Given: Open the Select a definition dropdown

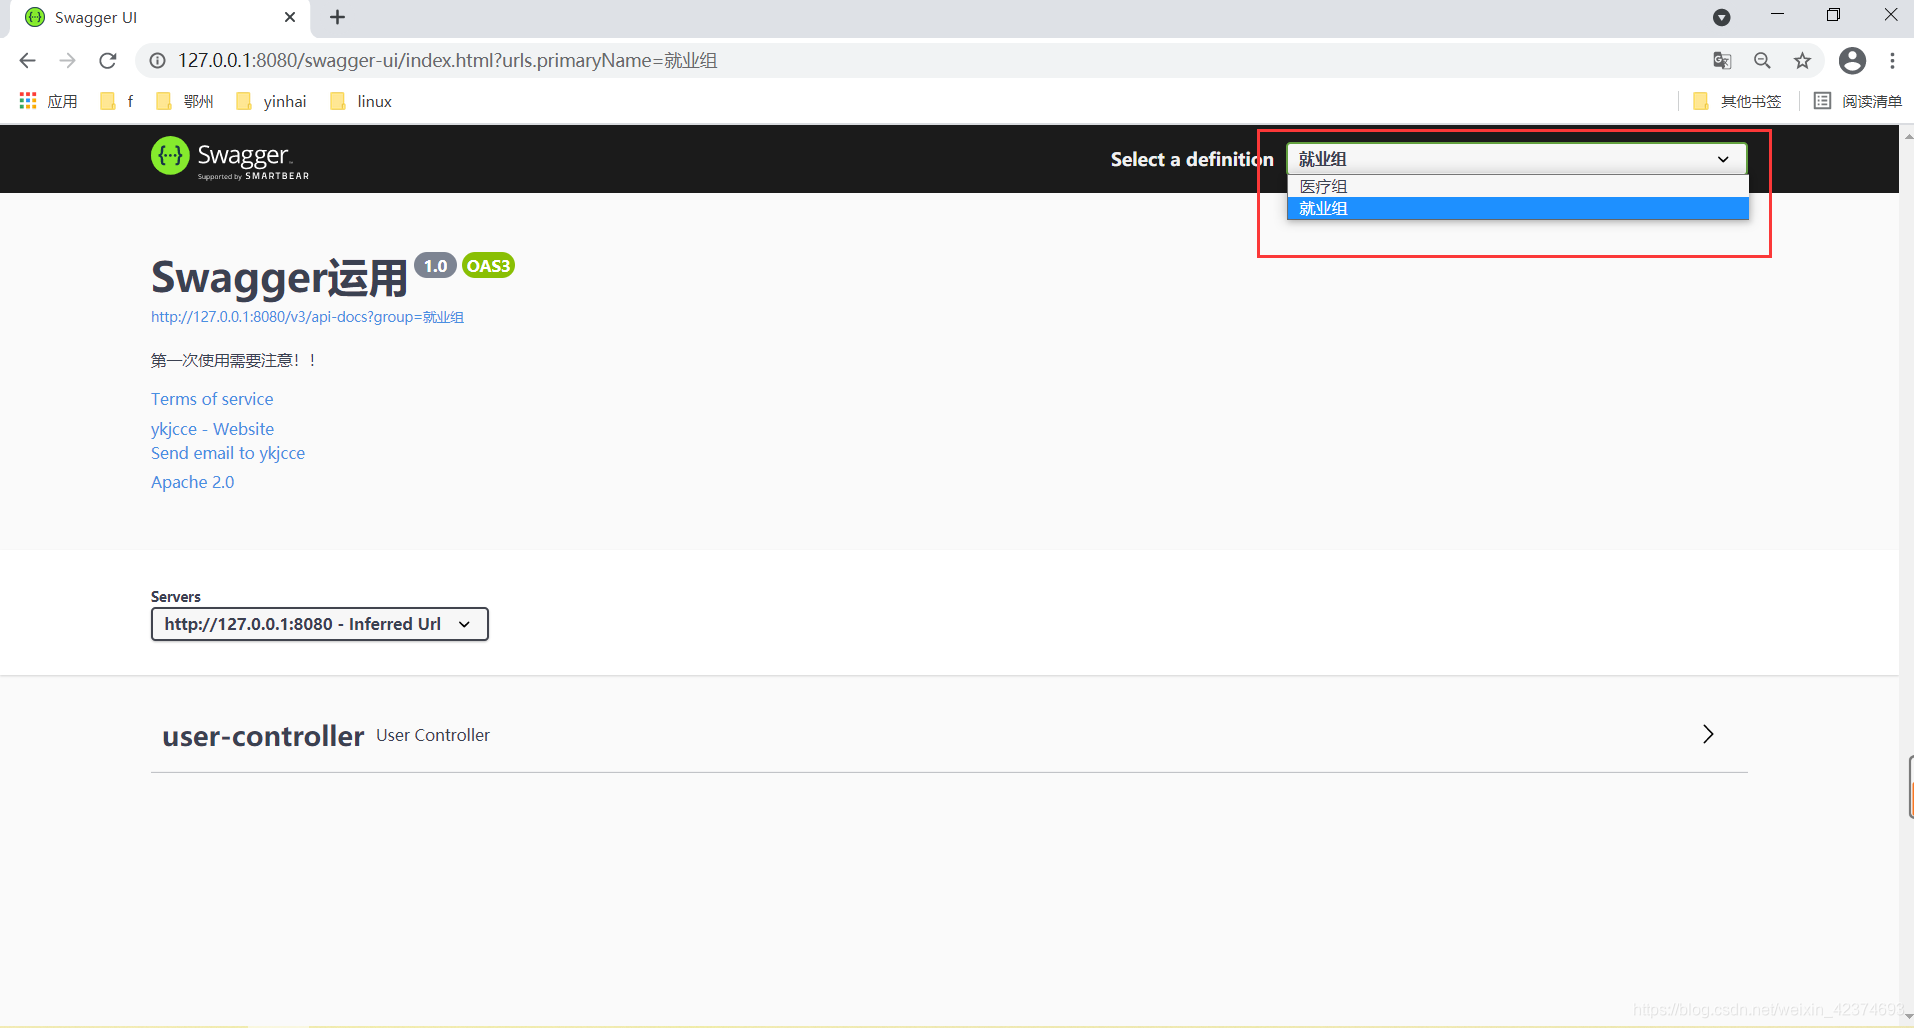Looking at the screenshot, I should 1516,159.
